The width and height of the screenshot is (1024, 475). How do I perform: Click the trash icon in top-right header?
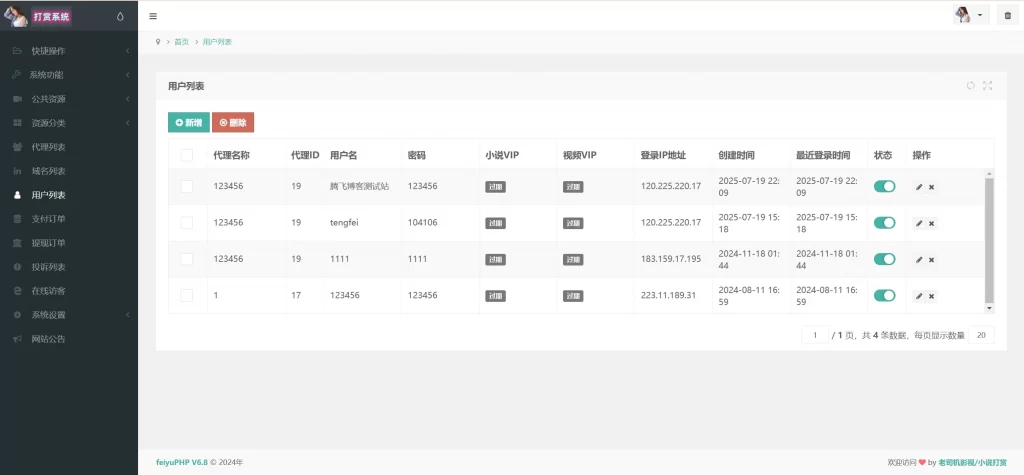point(1007,16)
